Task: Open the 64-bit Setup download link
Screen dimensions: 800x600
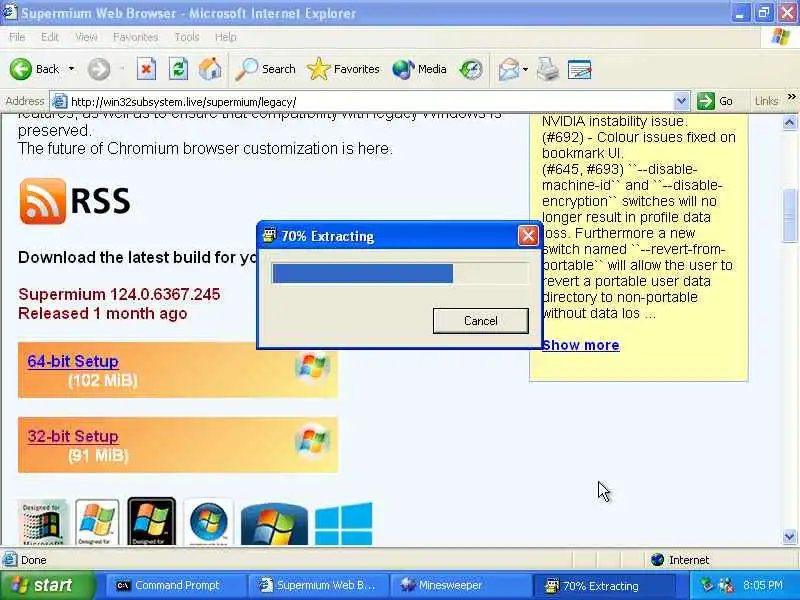Action: click(x=73, y=361)
